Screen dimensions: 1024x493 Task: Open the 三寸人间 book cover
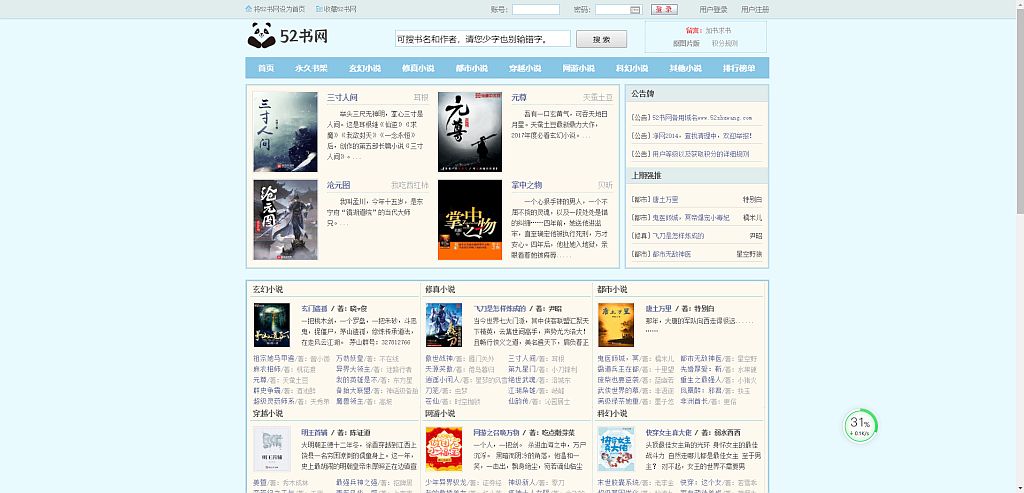pos(284,133)
